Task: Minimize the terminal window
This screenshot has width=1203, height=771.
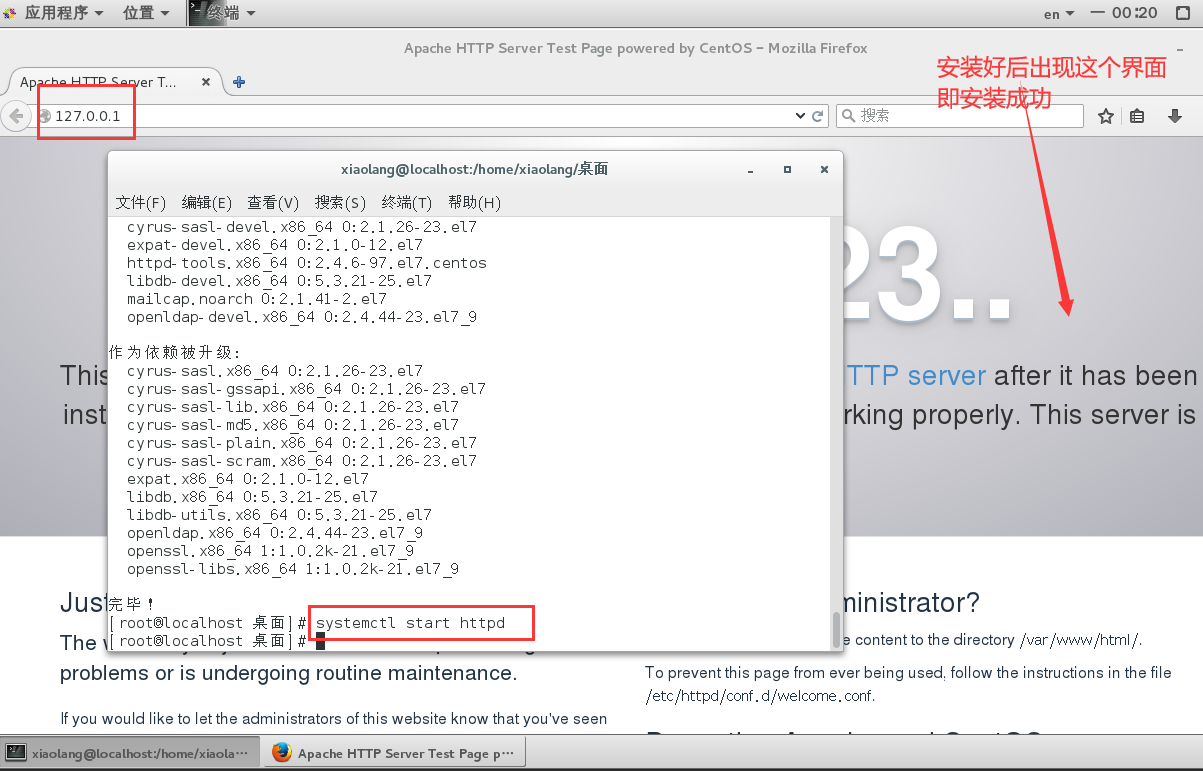Action: [751, 170]
